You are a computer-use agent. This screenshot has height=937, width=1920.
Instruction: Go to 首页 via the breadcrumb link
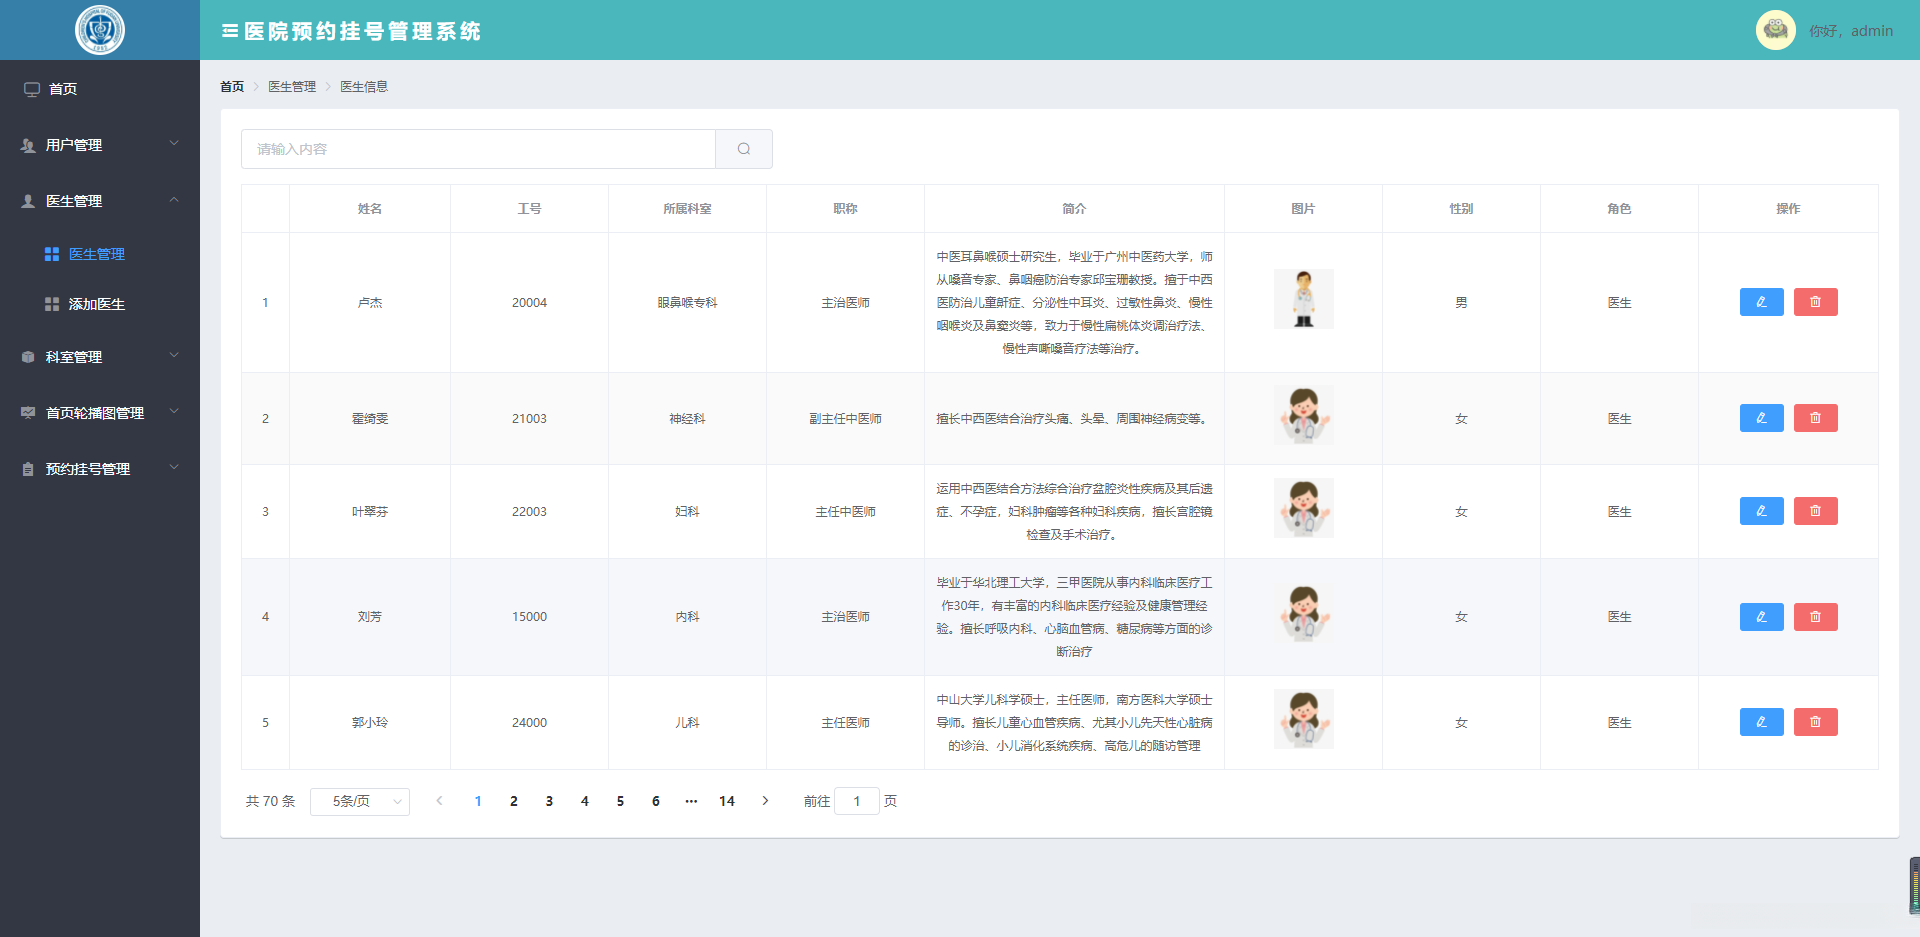point(231,86)
